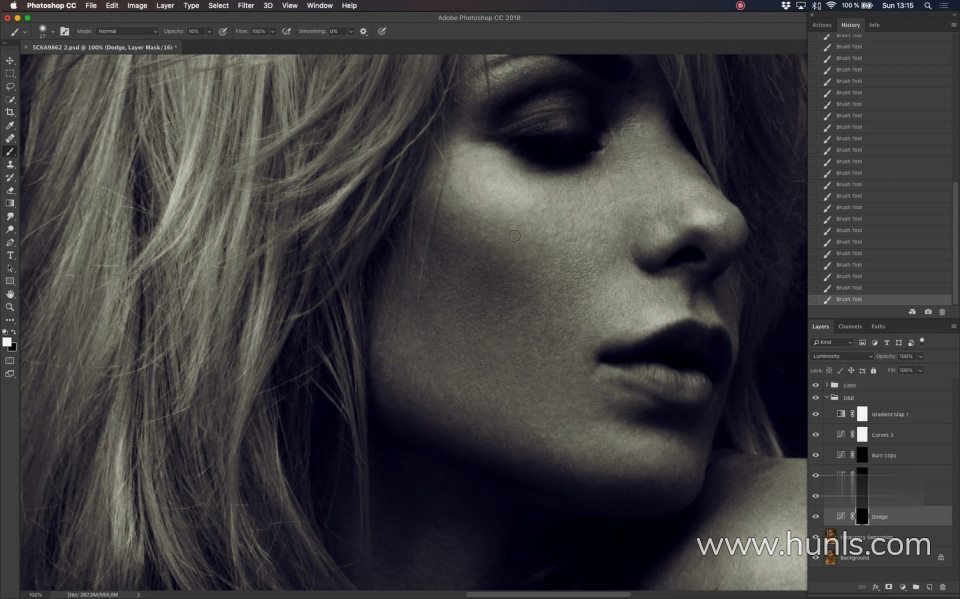Choose the Hand tool
This screenshot has width=960, height=599.
tap(10, 294)
